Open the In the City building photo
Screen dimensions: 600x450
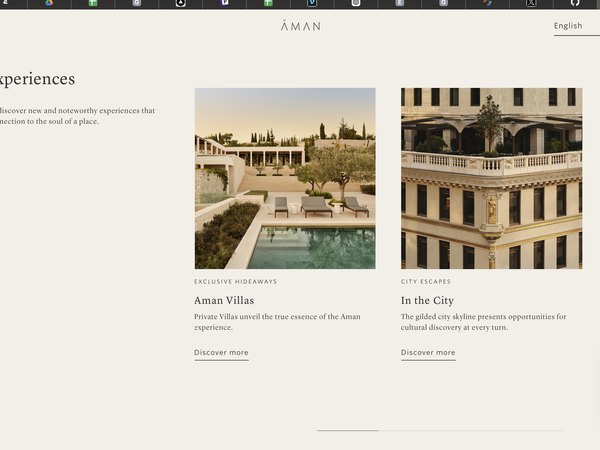(492, 178)
